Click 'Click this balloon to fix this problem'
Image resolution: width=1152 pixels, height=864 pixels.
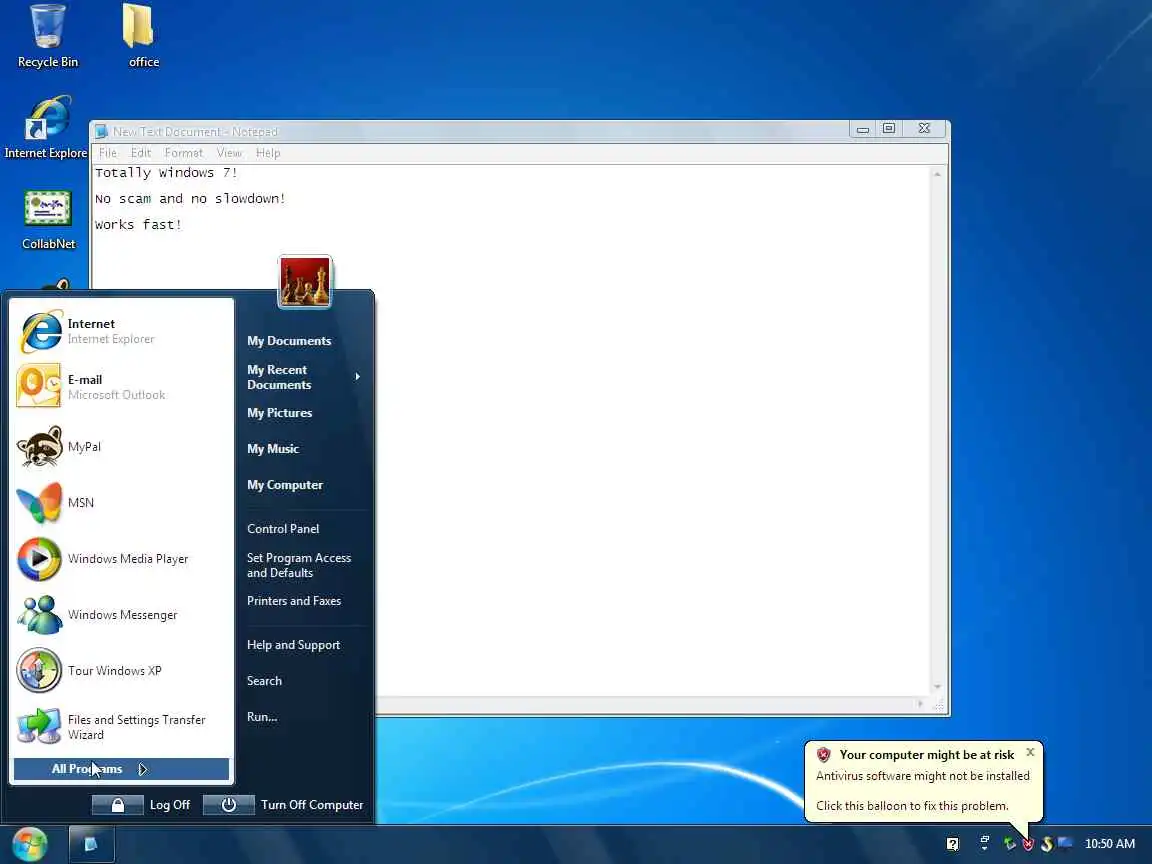click(x=912, y=806)
